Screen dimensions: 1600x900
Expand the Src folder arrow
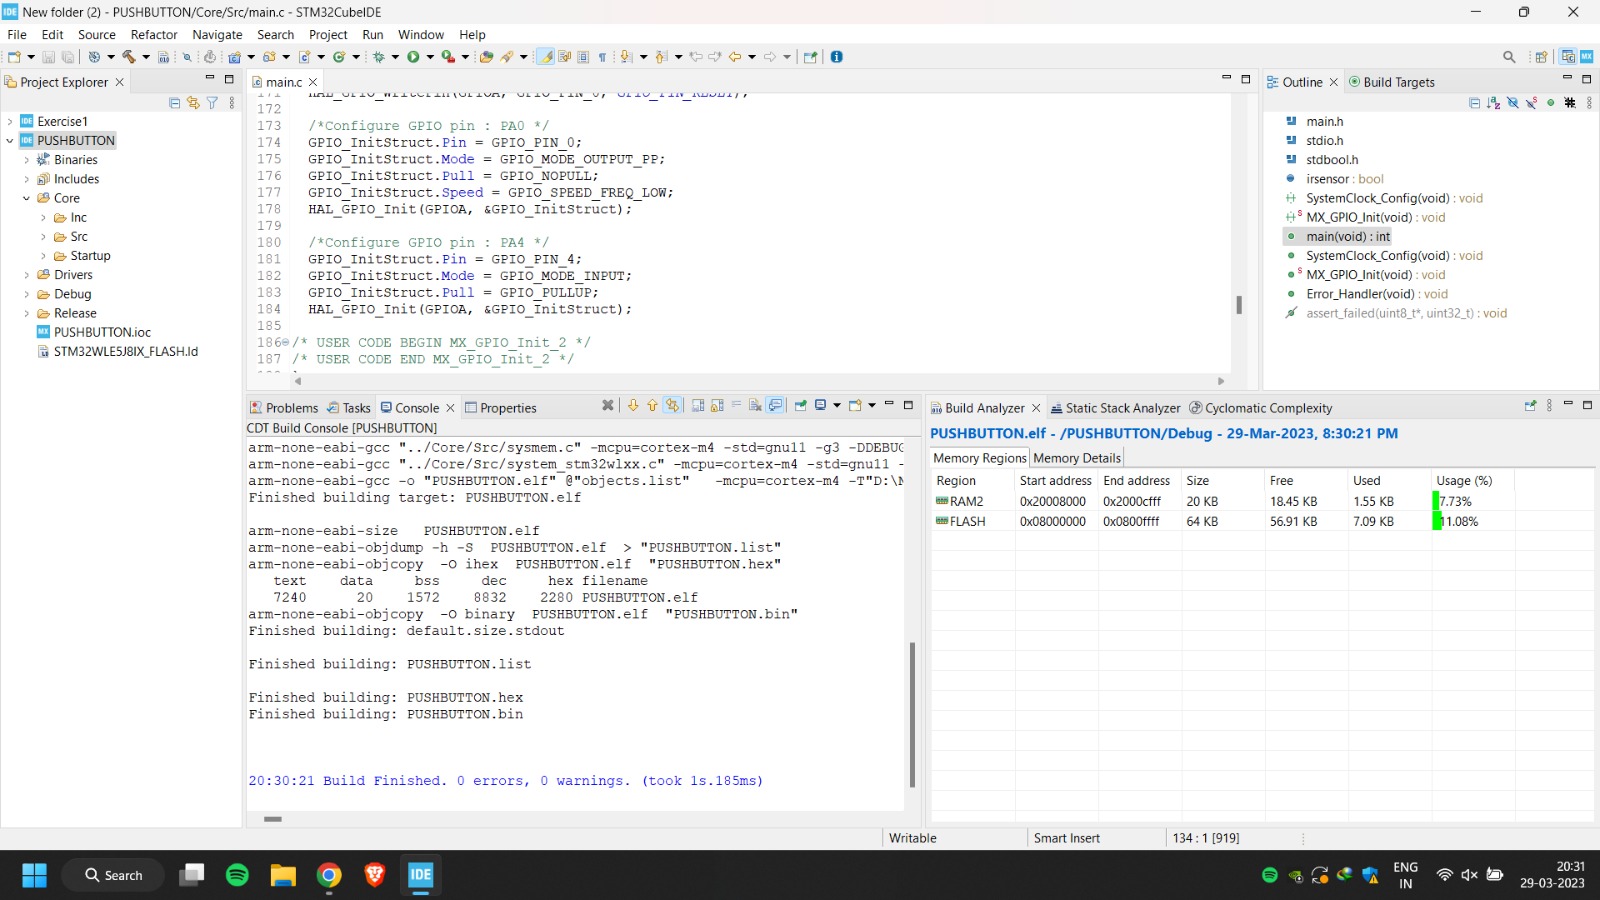(x=43, y=237)
